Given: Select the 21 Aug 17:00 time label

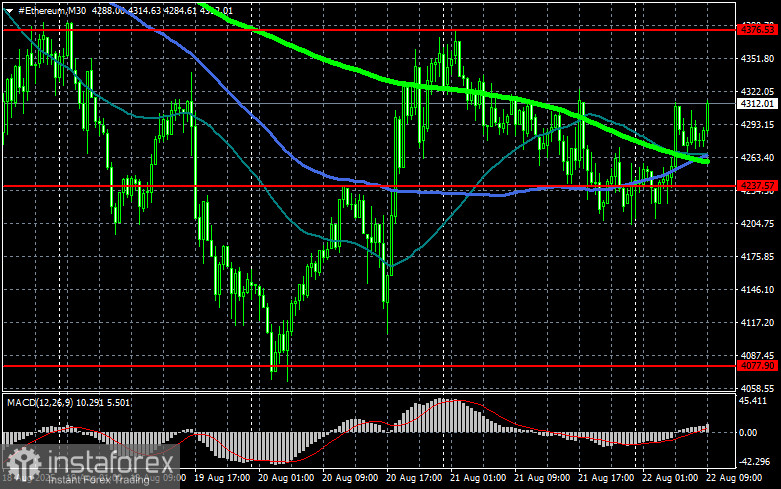Looking at the screenshot, I should (606, 478).
